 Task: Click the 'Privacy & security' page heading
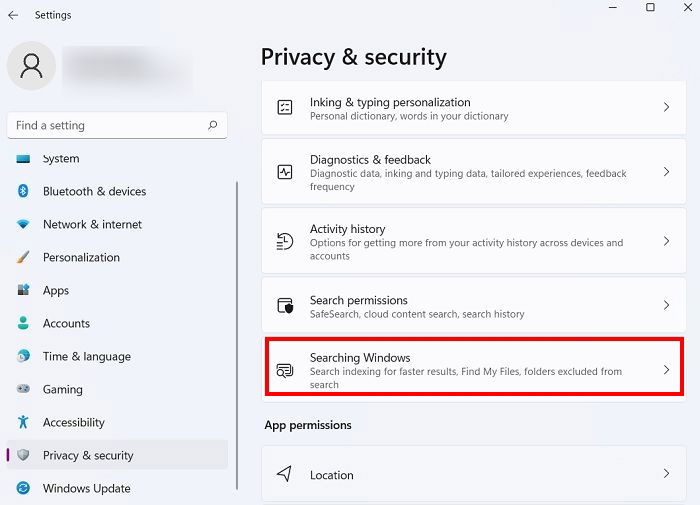point(354,58)
